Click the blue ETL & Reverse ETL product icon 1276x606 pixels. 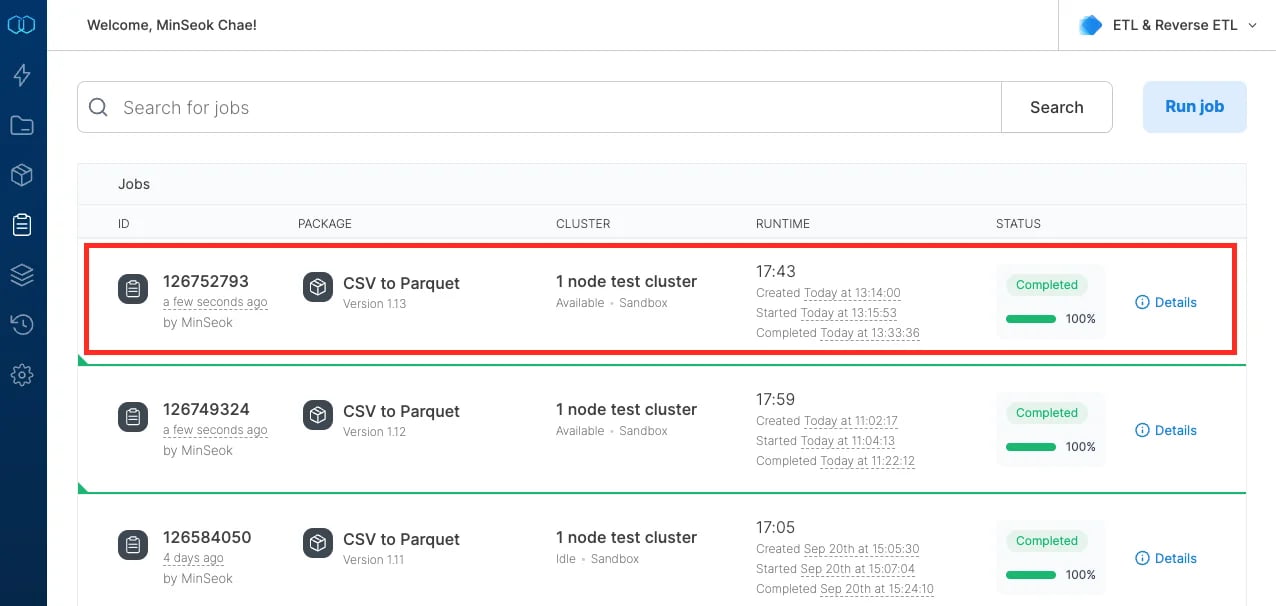tap(1091, 25)
